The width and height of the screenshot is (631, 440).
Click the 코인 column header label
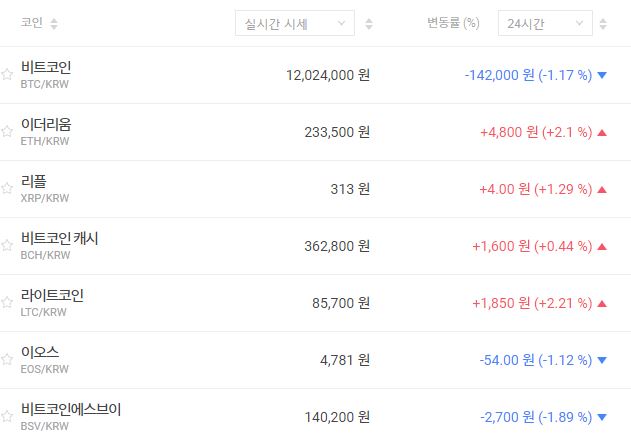point(31,23)
